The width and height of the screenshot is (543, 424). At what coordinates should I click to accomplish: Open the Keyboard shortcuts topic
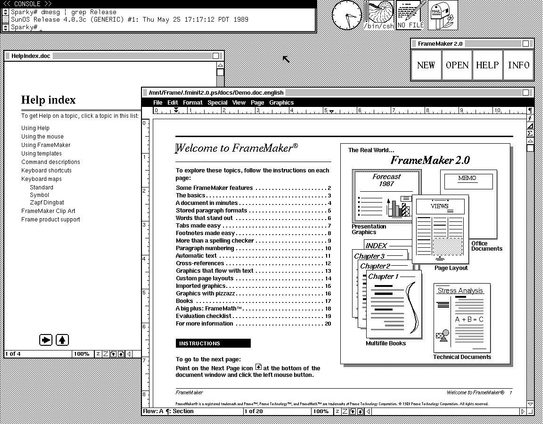(x=46, y=170)
